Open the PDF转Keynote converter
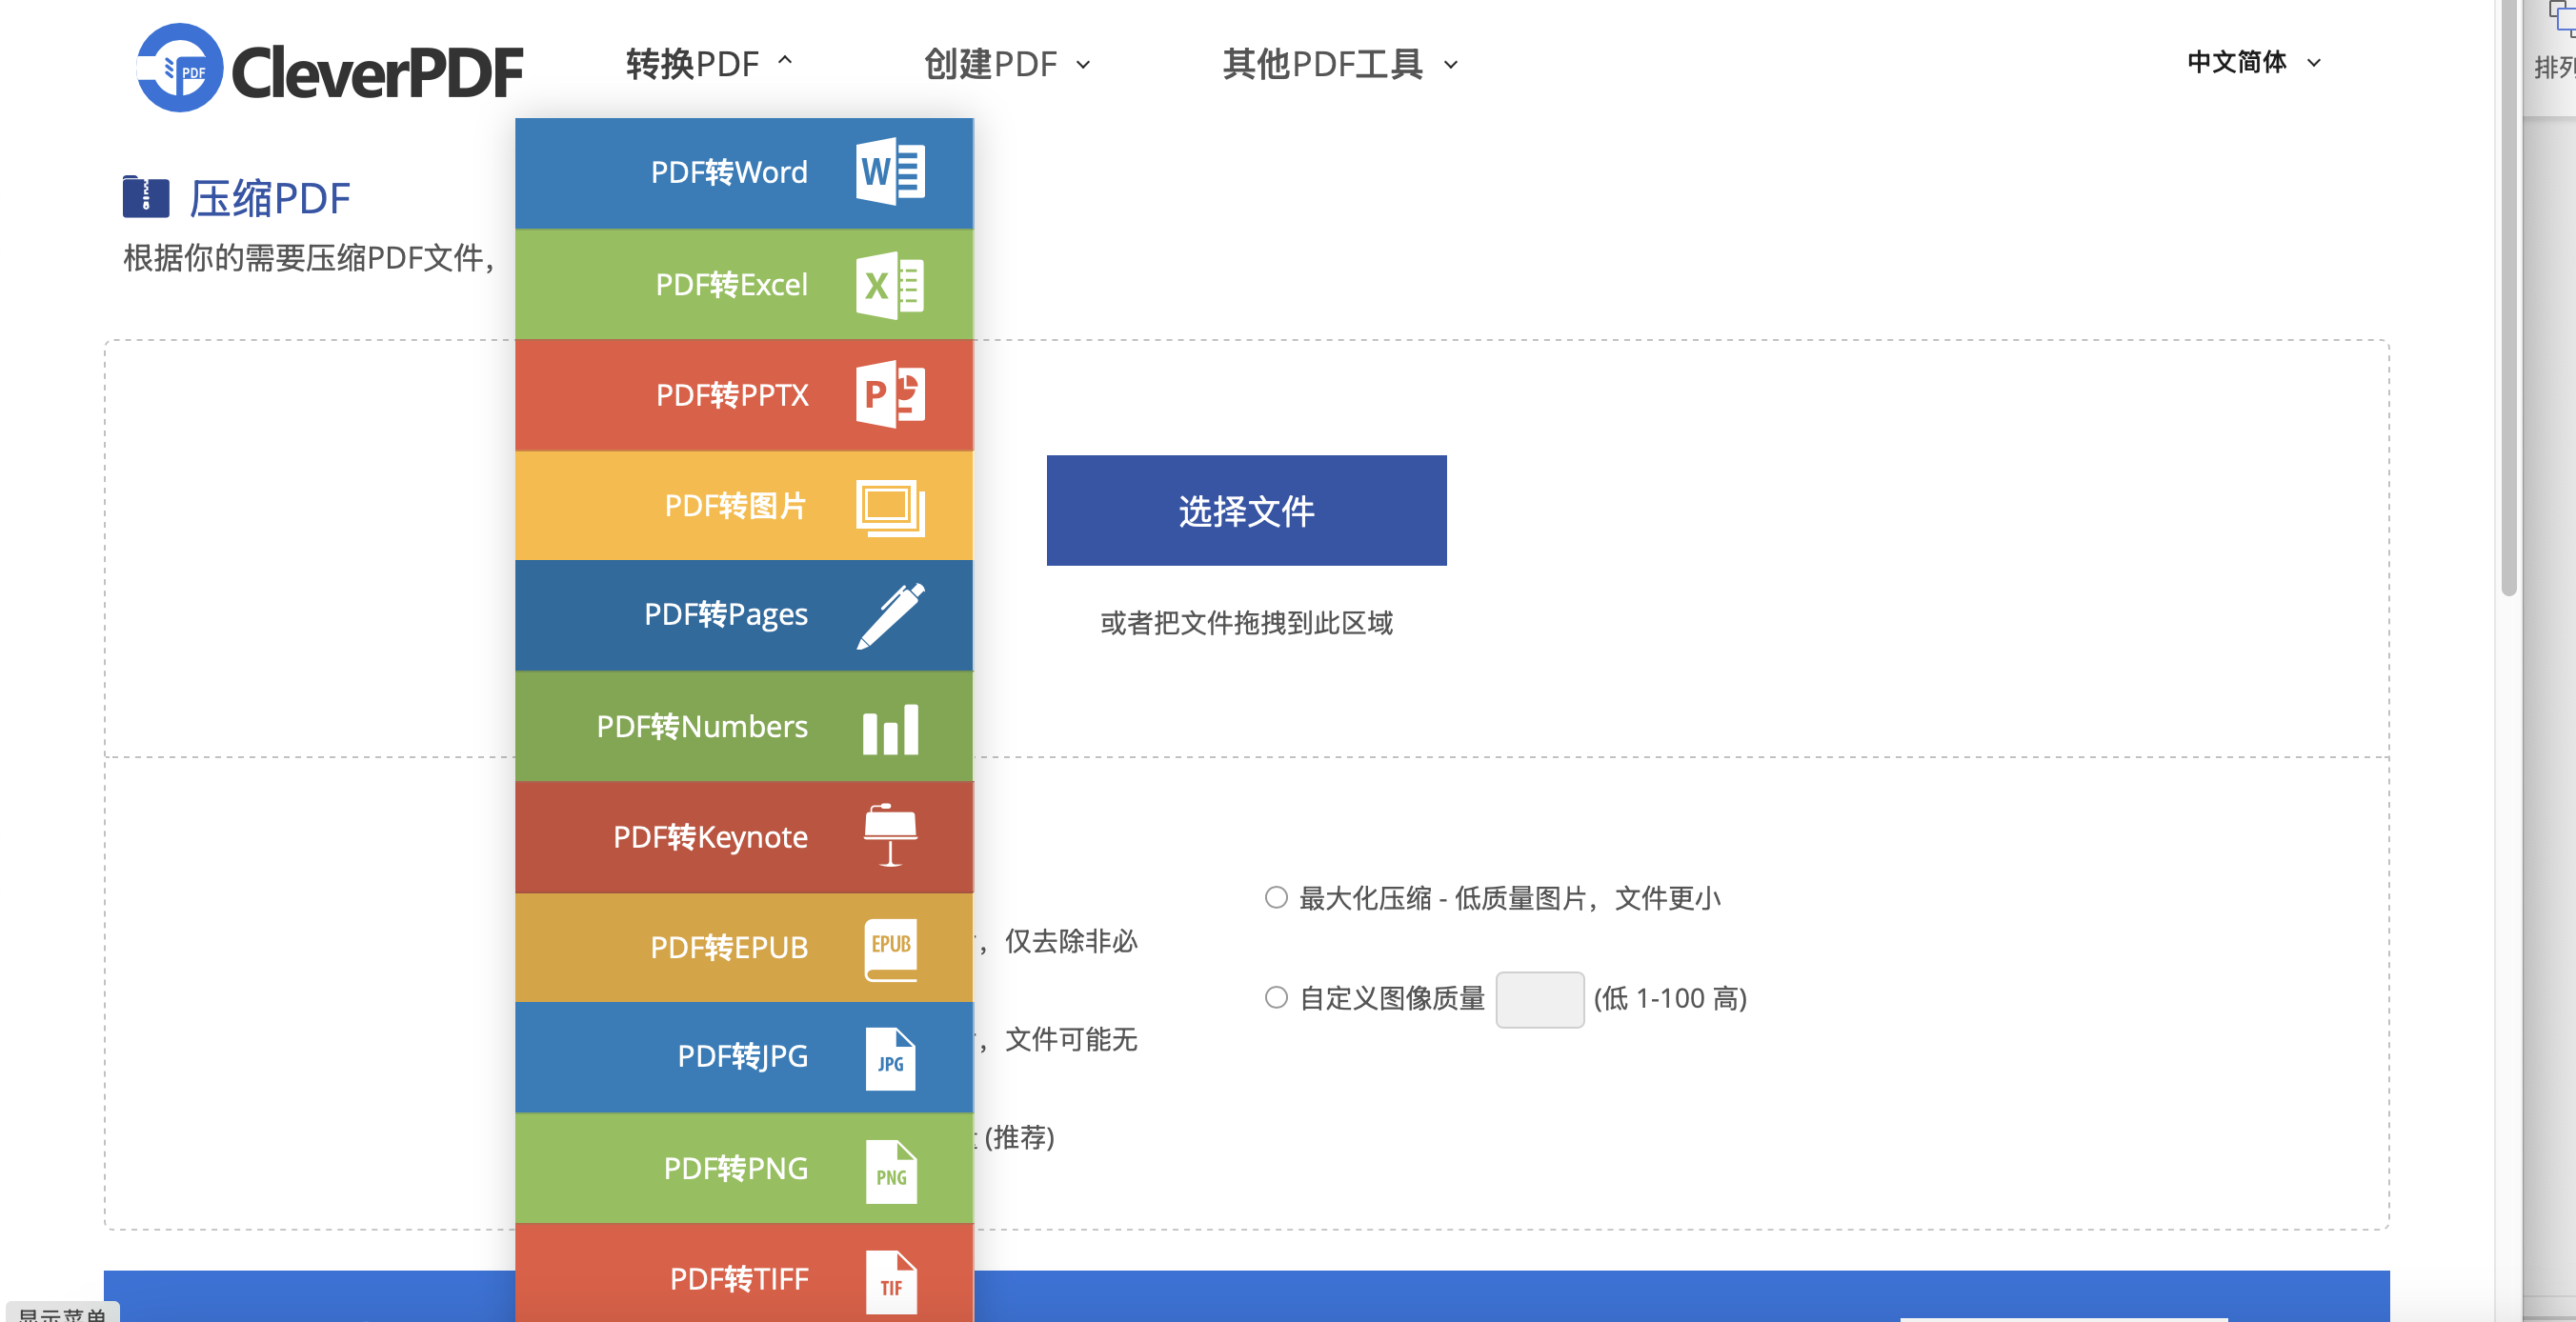Screen dimensions: 2576x1322 [x=744, y=837]
